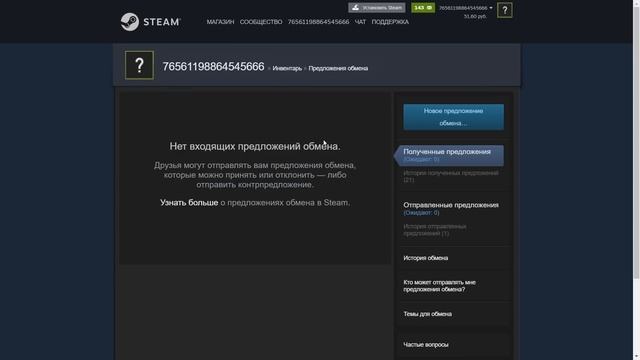Click the Установить Steam install button
The width and height of the screenshot is (640, 360).
(x=377, y=8)
